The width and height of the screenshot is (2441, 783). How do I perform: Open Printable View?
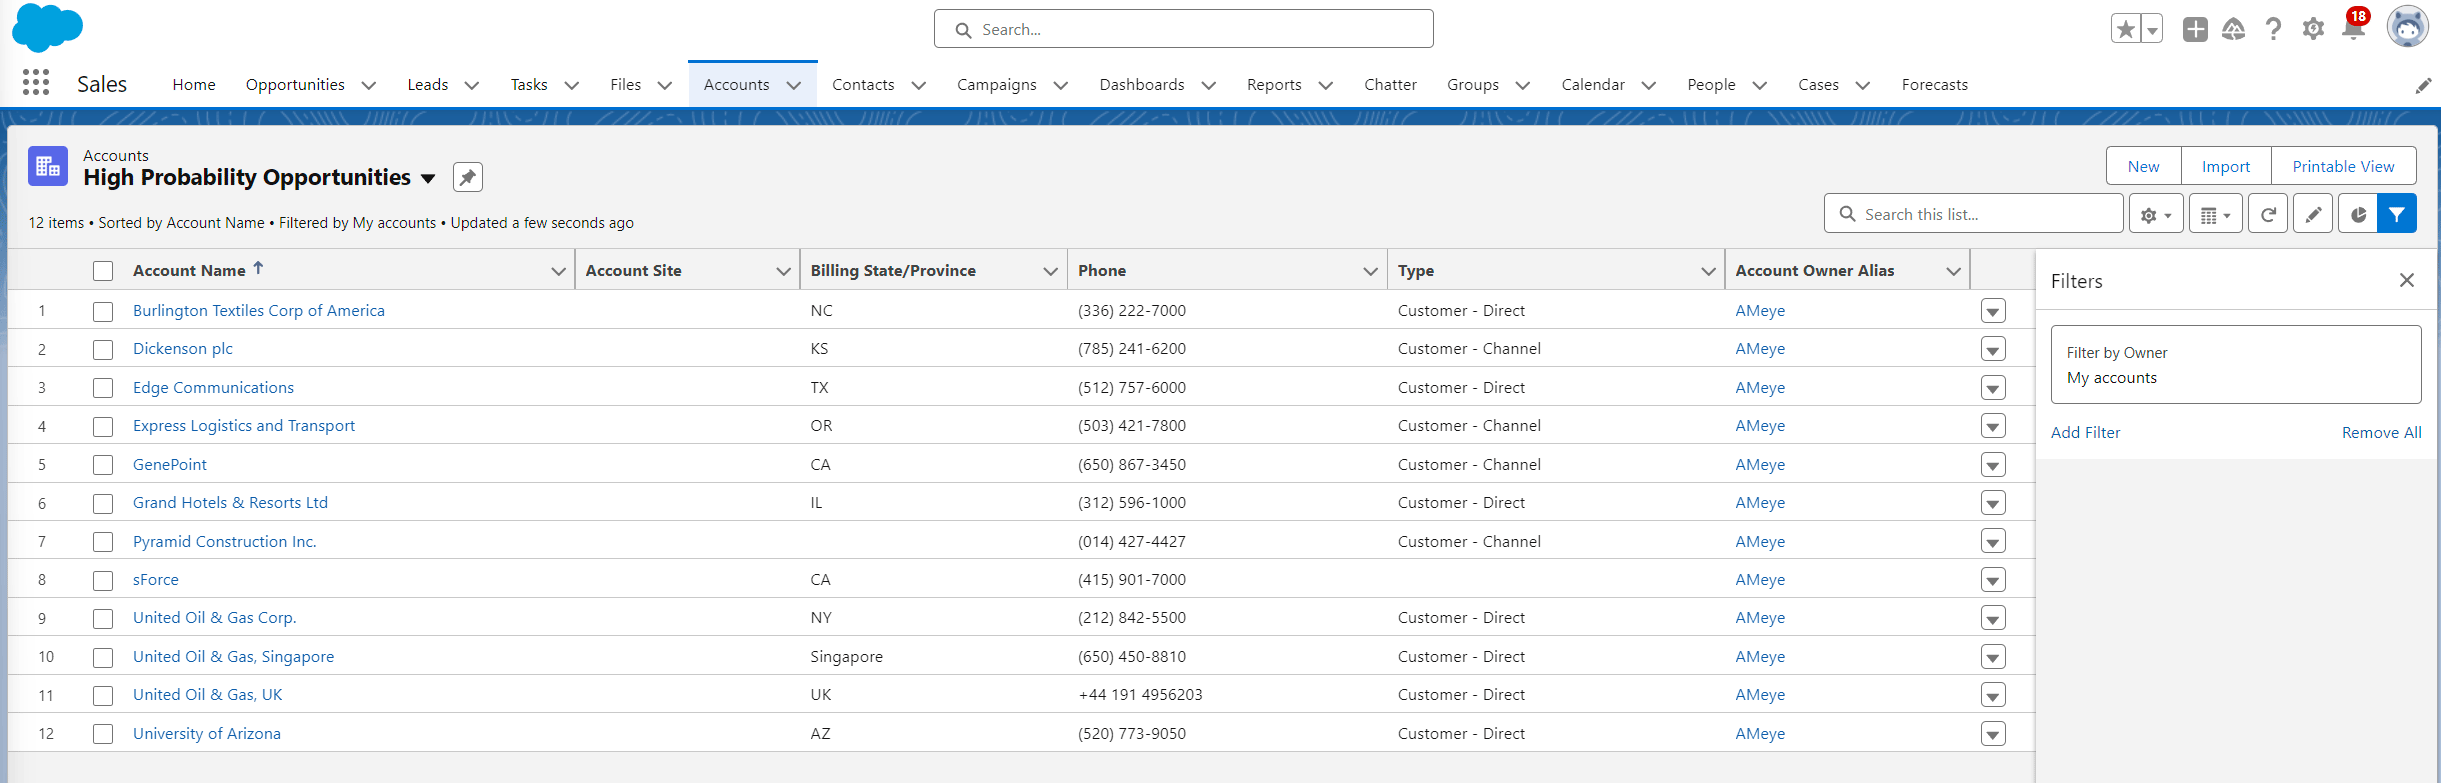coord(2343,166)
